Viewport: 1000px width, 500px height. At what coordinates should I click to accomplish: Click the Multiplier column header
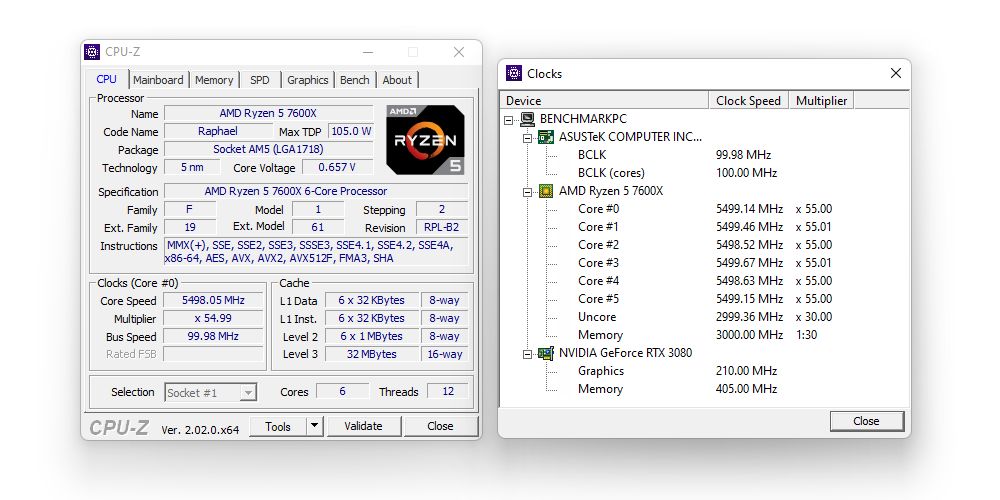(x=821, y=101)
